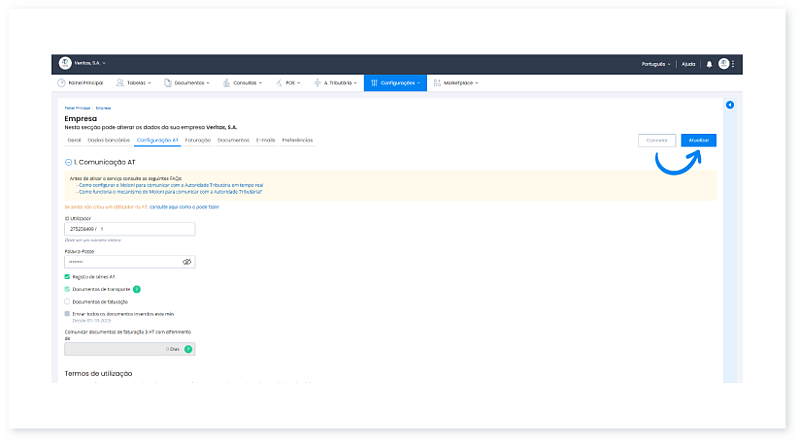Toggle password visibility eye icon

(x=187, y=262)
